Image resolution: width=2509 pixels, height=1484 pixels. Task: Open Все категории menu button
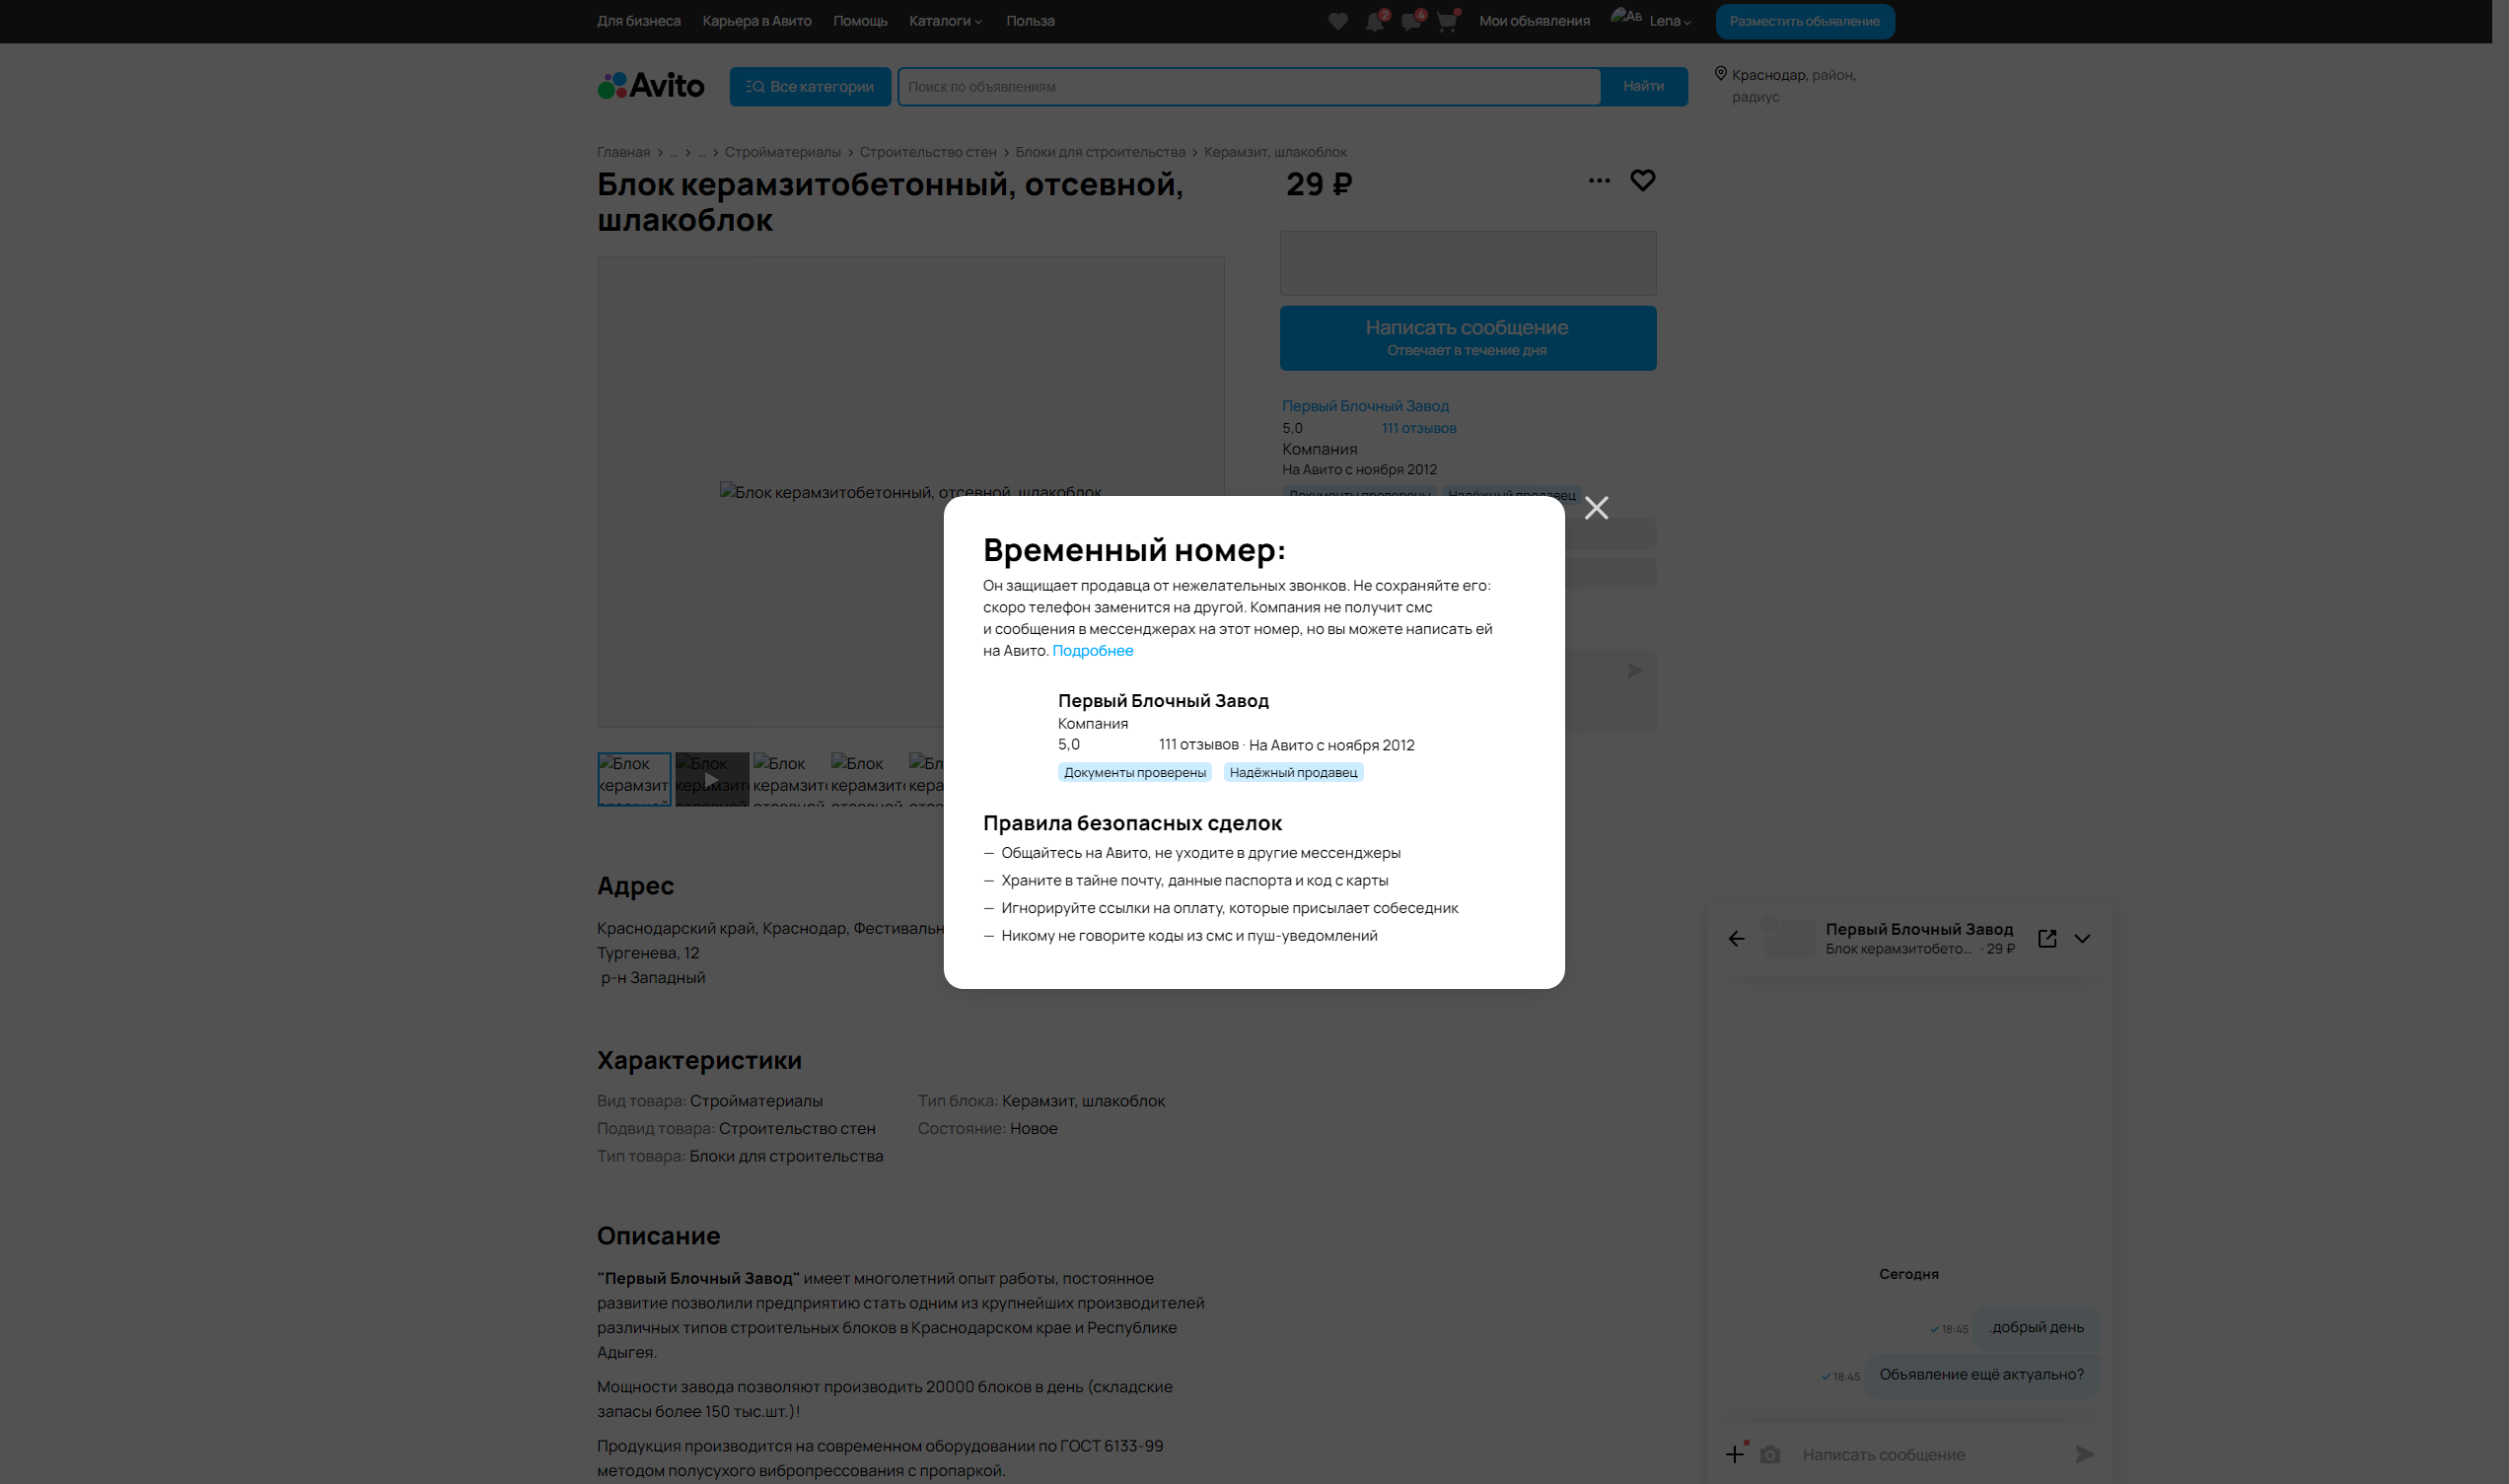[810, 87]
